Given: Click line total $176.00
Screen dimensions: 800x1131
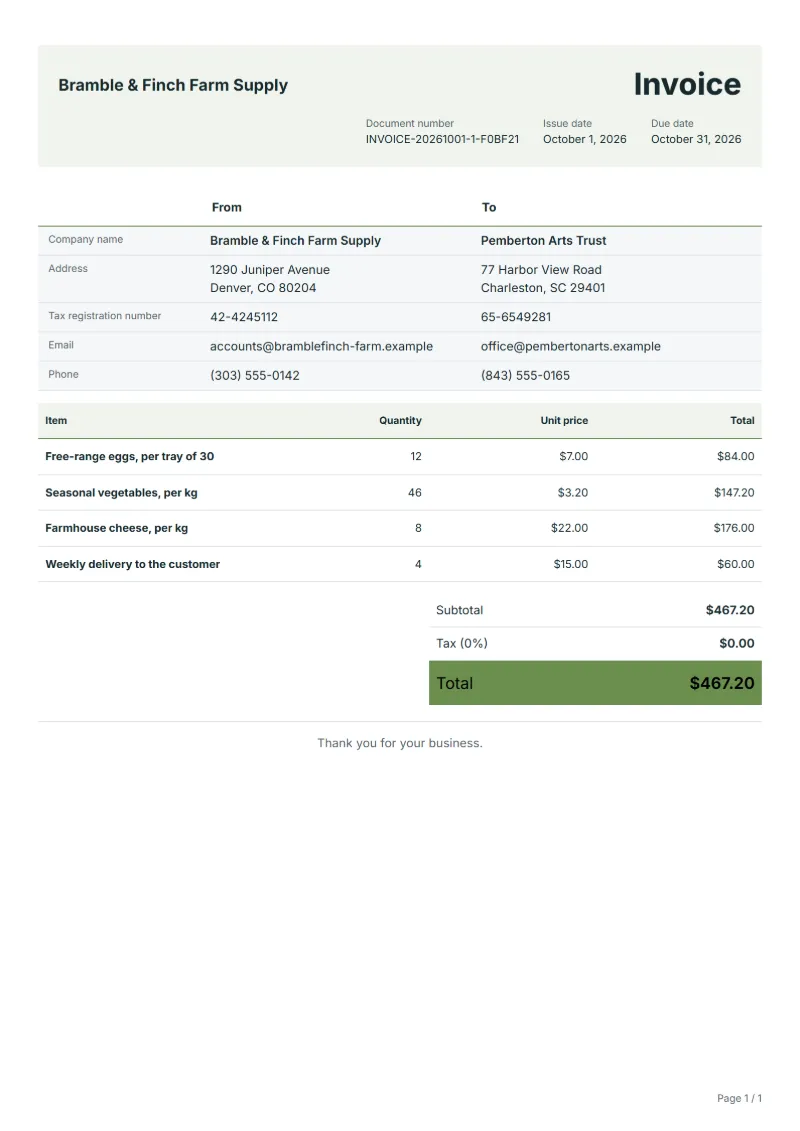Looking at the screenshot, I should [734, 528].
